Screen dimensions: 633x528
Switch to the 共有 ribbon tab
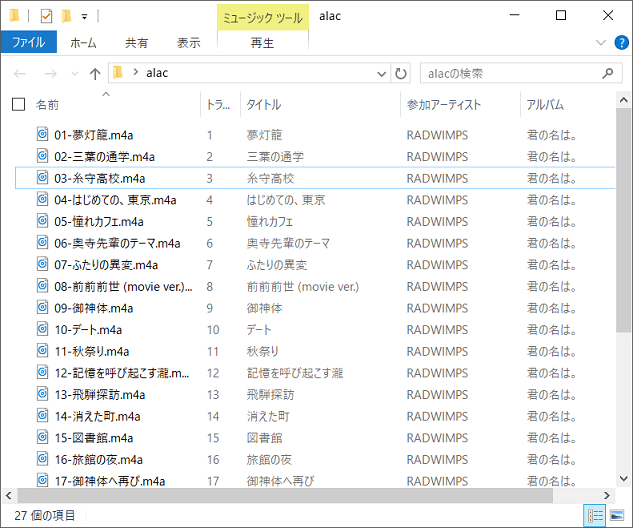tap(136, 43)
